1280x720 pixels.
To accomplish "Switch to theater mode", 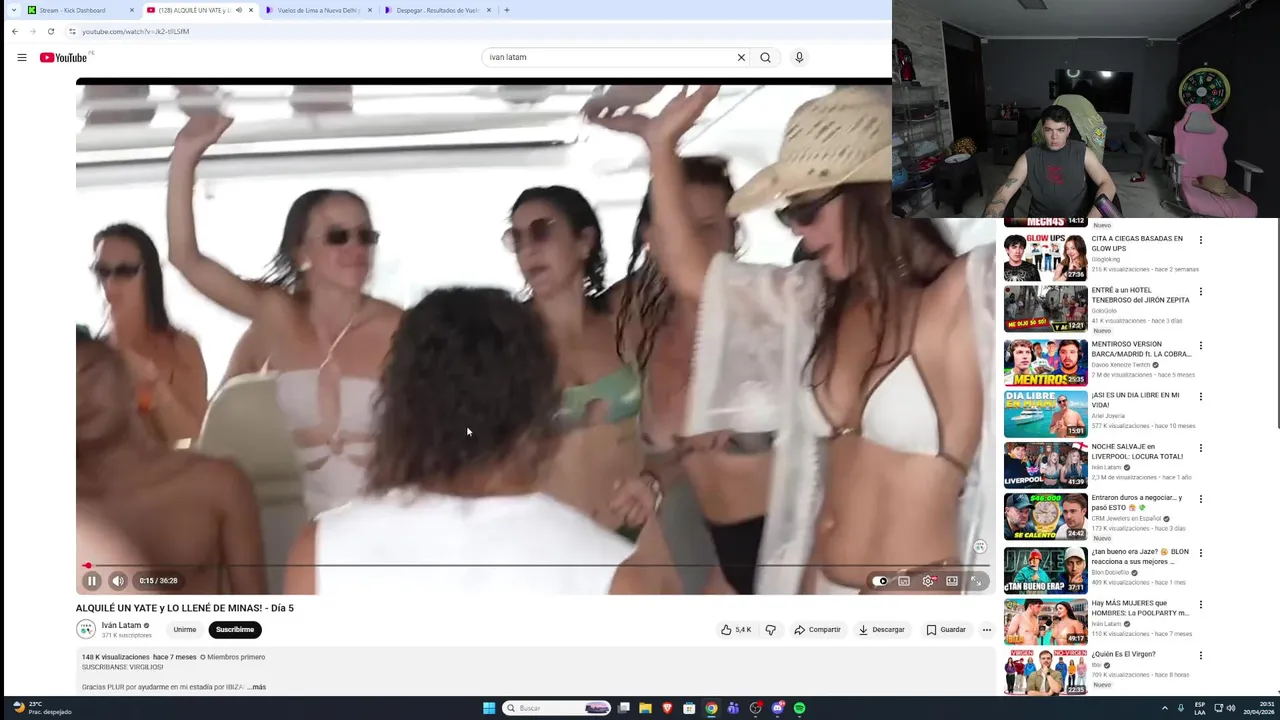I will (952, 581).
